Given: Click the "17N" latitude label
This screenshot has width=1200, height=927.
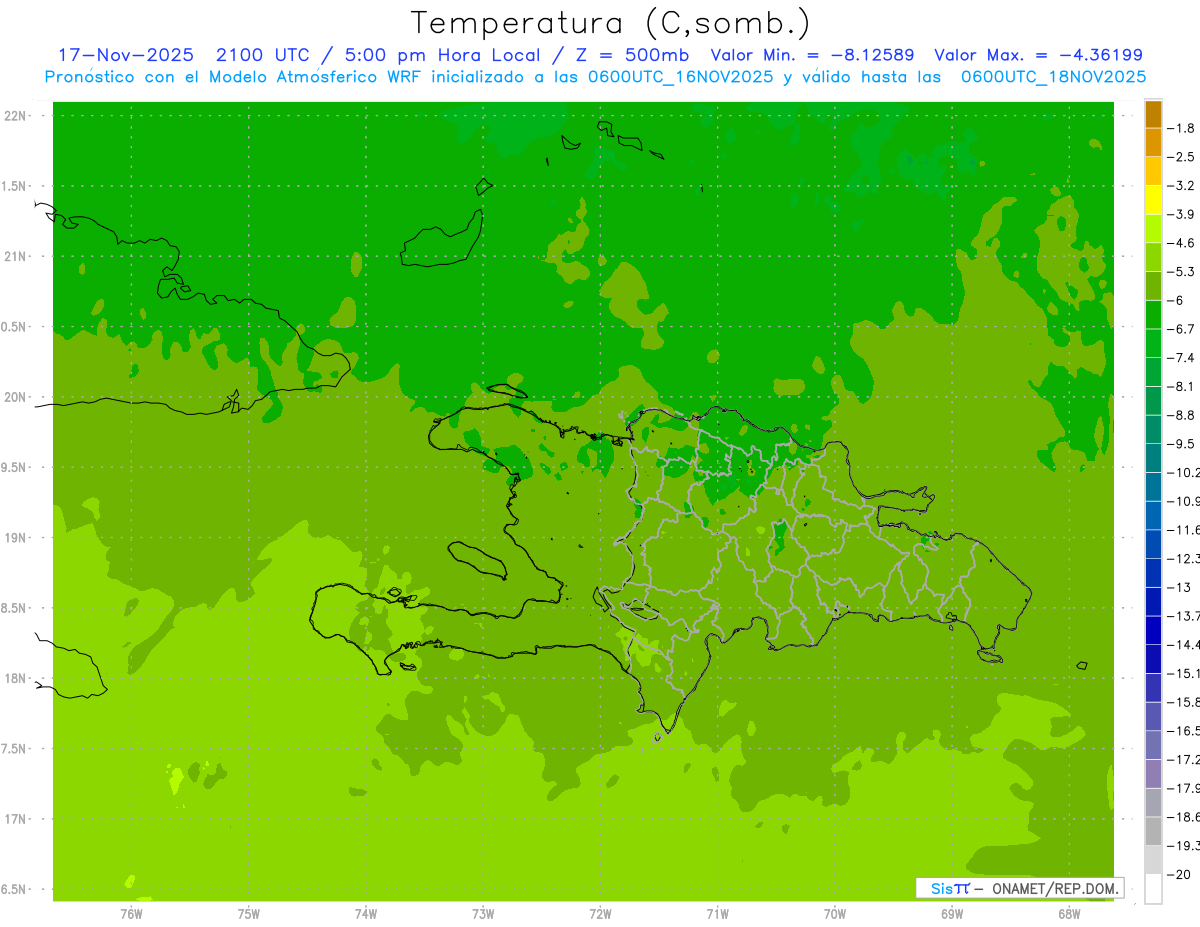Looking at the screenshot, I should point(17,819).
